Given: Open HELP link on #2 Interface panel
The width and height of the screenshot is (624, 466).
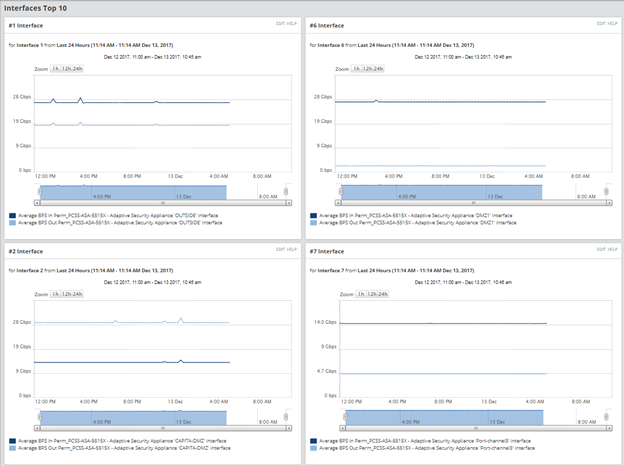Looking at the screenshot, I should click(292, 249).
